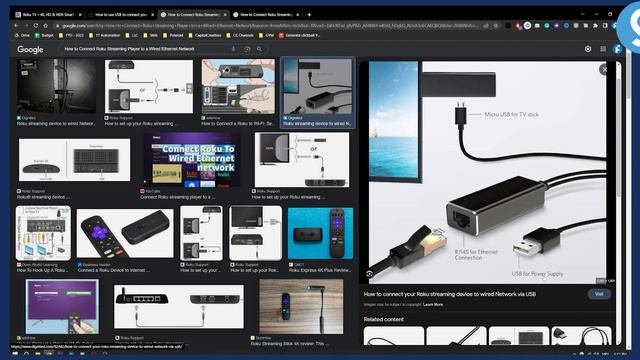Switch to the last 'How to Connect Roku Streaming' tab
This screenshot has width=640, height=360.
266,15
